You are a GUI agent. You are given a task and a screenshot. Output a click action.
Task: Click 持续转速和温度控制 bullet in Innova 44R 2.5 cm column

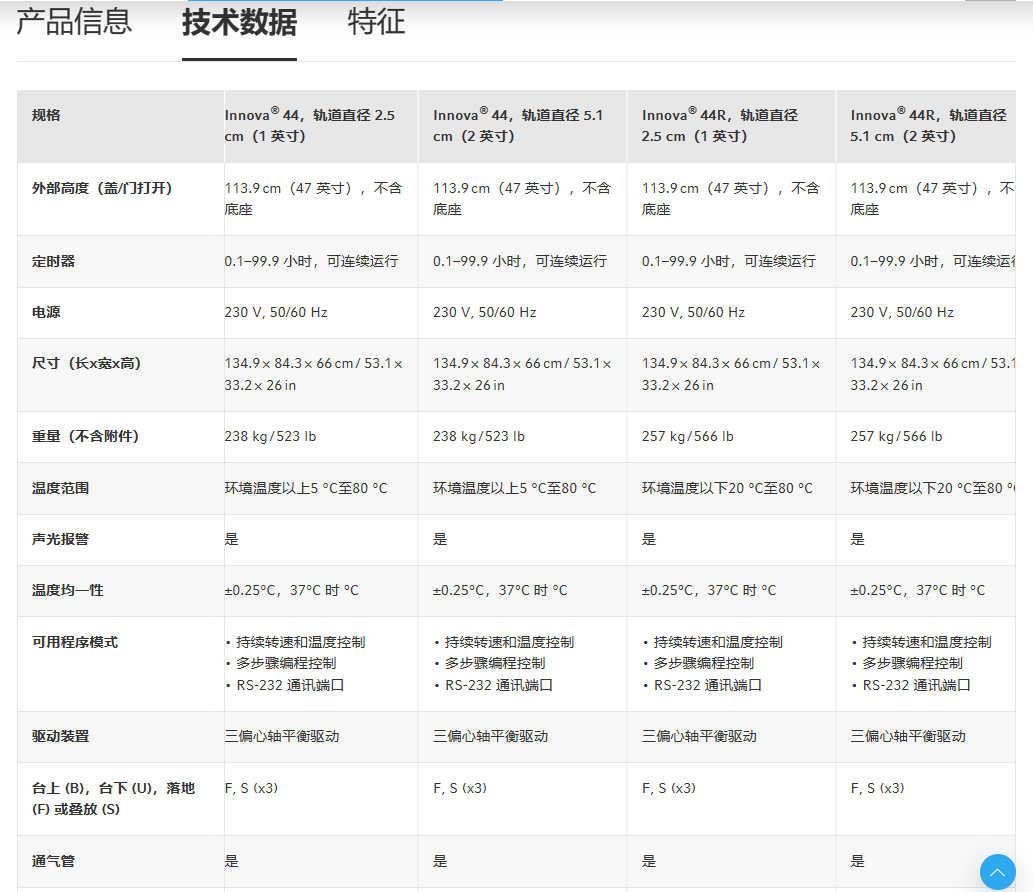(717, 642)
